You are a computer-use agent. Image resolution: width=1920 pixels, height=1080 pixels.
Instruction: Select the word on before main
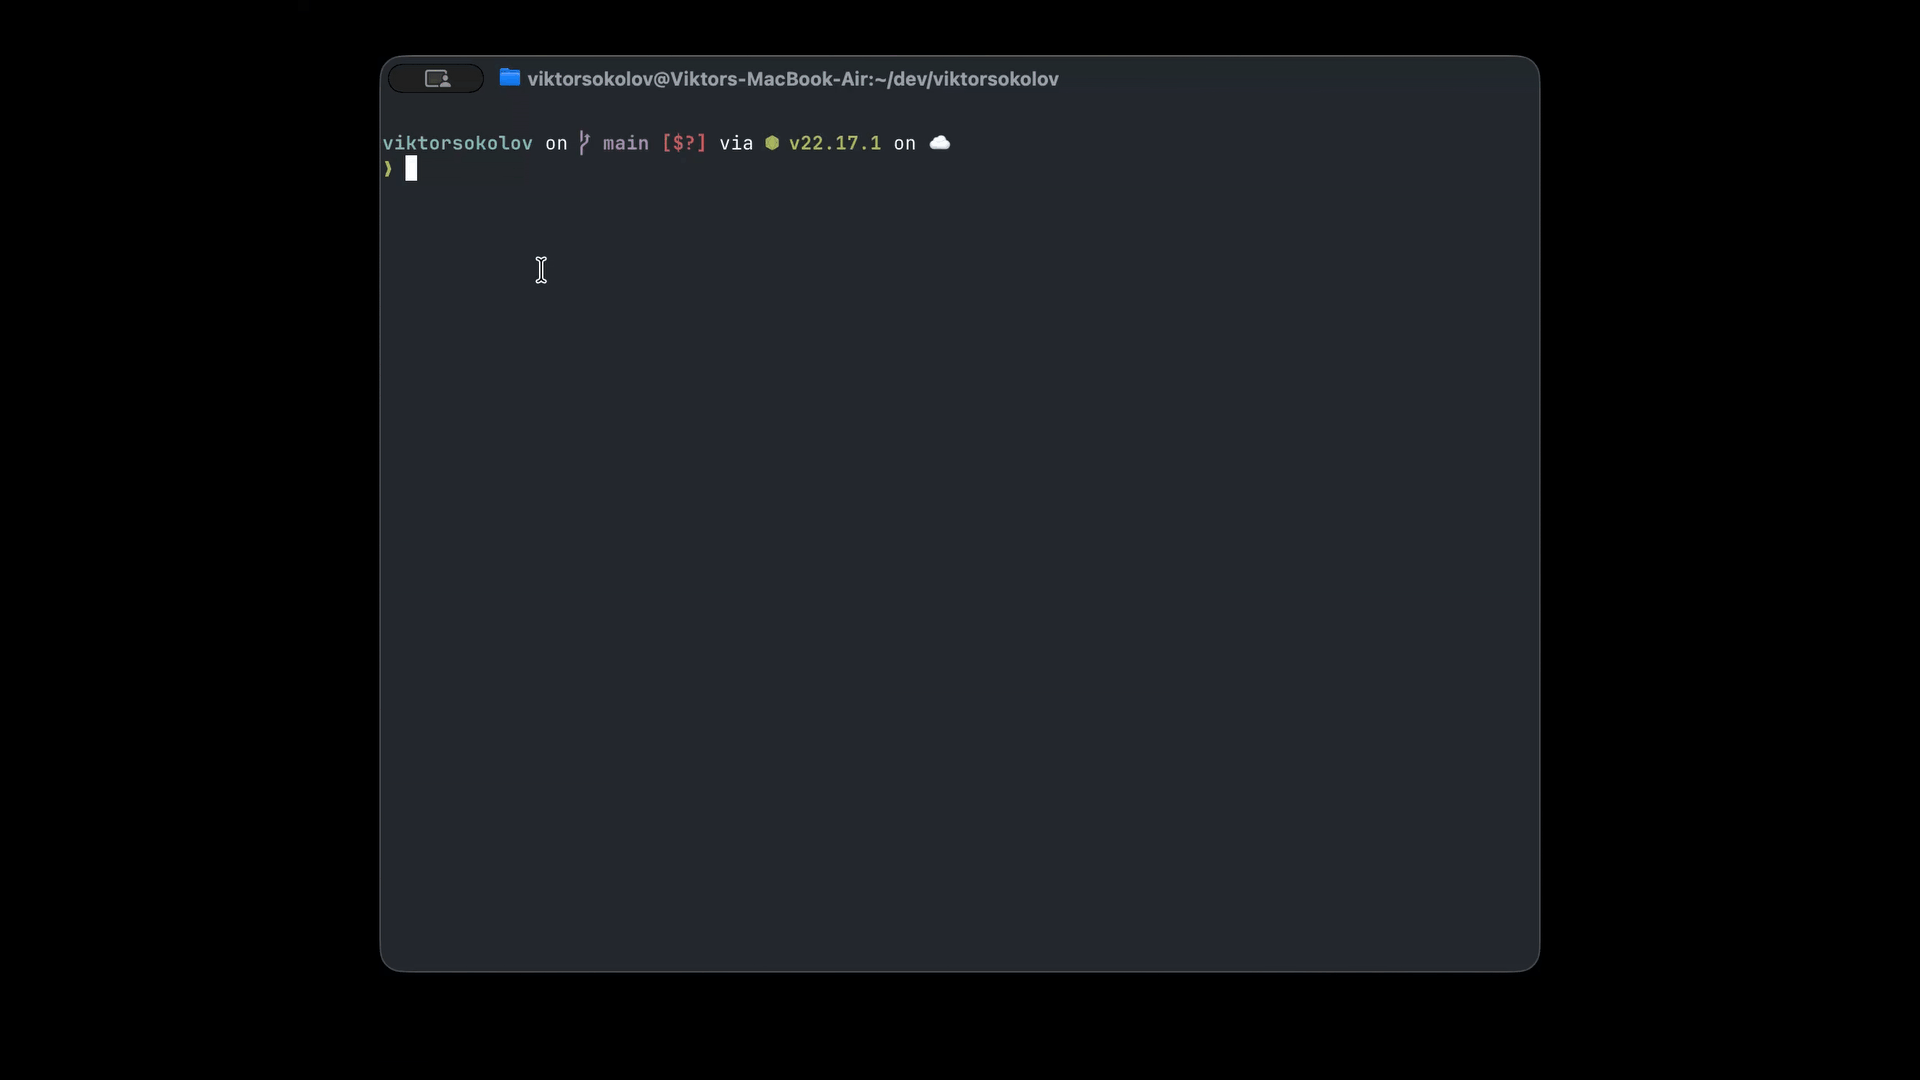pos(556,142)
